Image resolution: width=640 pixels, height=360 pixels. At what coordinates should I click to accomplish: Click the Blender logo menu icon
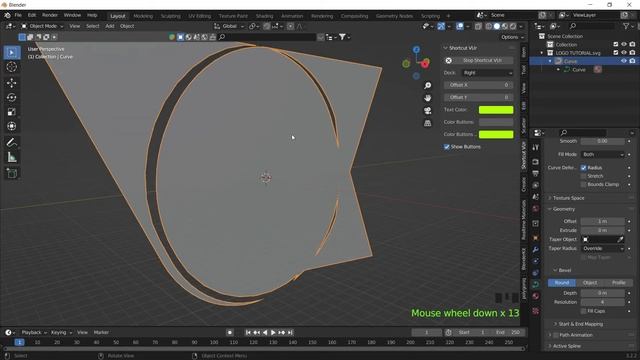click(7, 15)
